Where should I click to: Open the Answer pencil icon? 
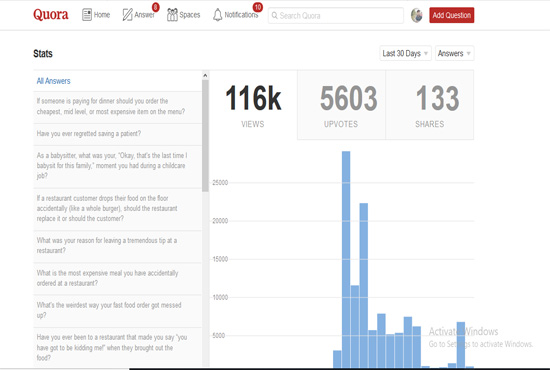point(127,15)
